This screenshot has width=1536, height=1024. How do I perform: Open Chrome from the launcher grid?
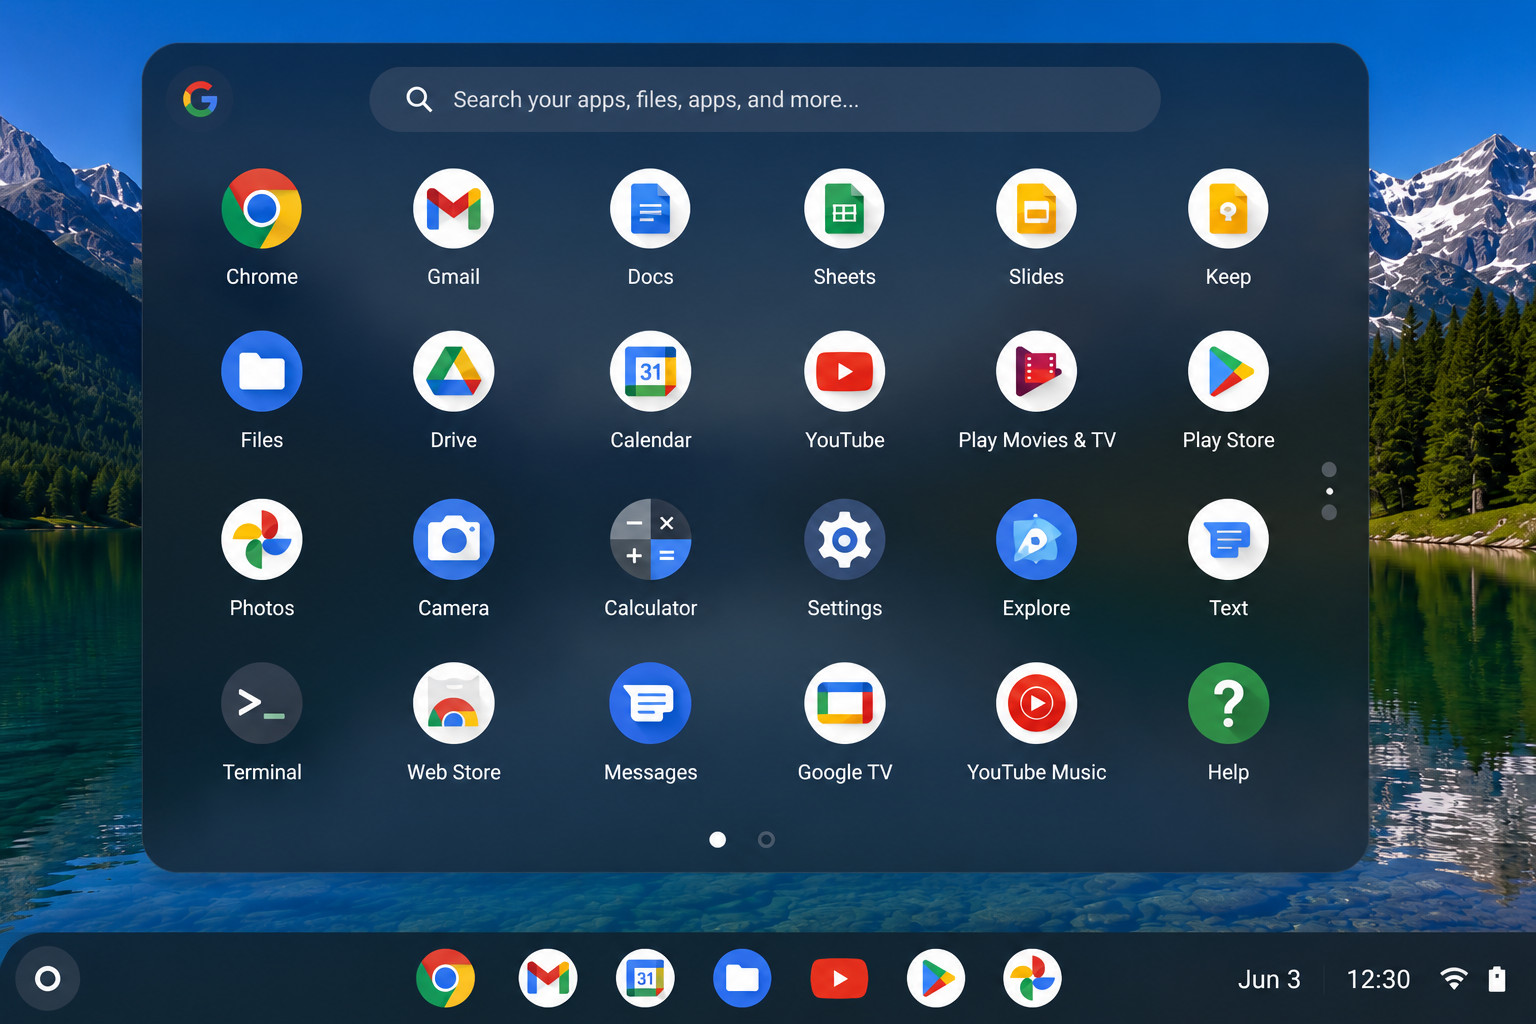[261, 209]
